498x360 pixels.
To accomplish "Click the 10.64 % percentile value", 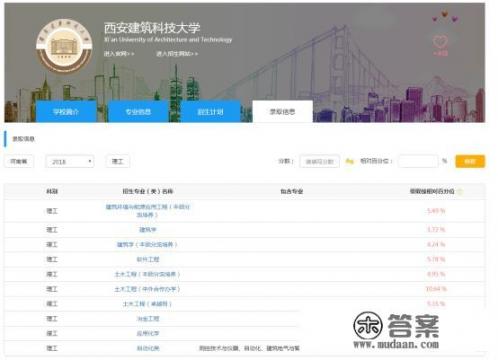I will coord(436,289).
